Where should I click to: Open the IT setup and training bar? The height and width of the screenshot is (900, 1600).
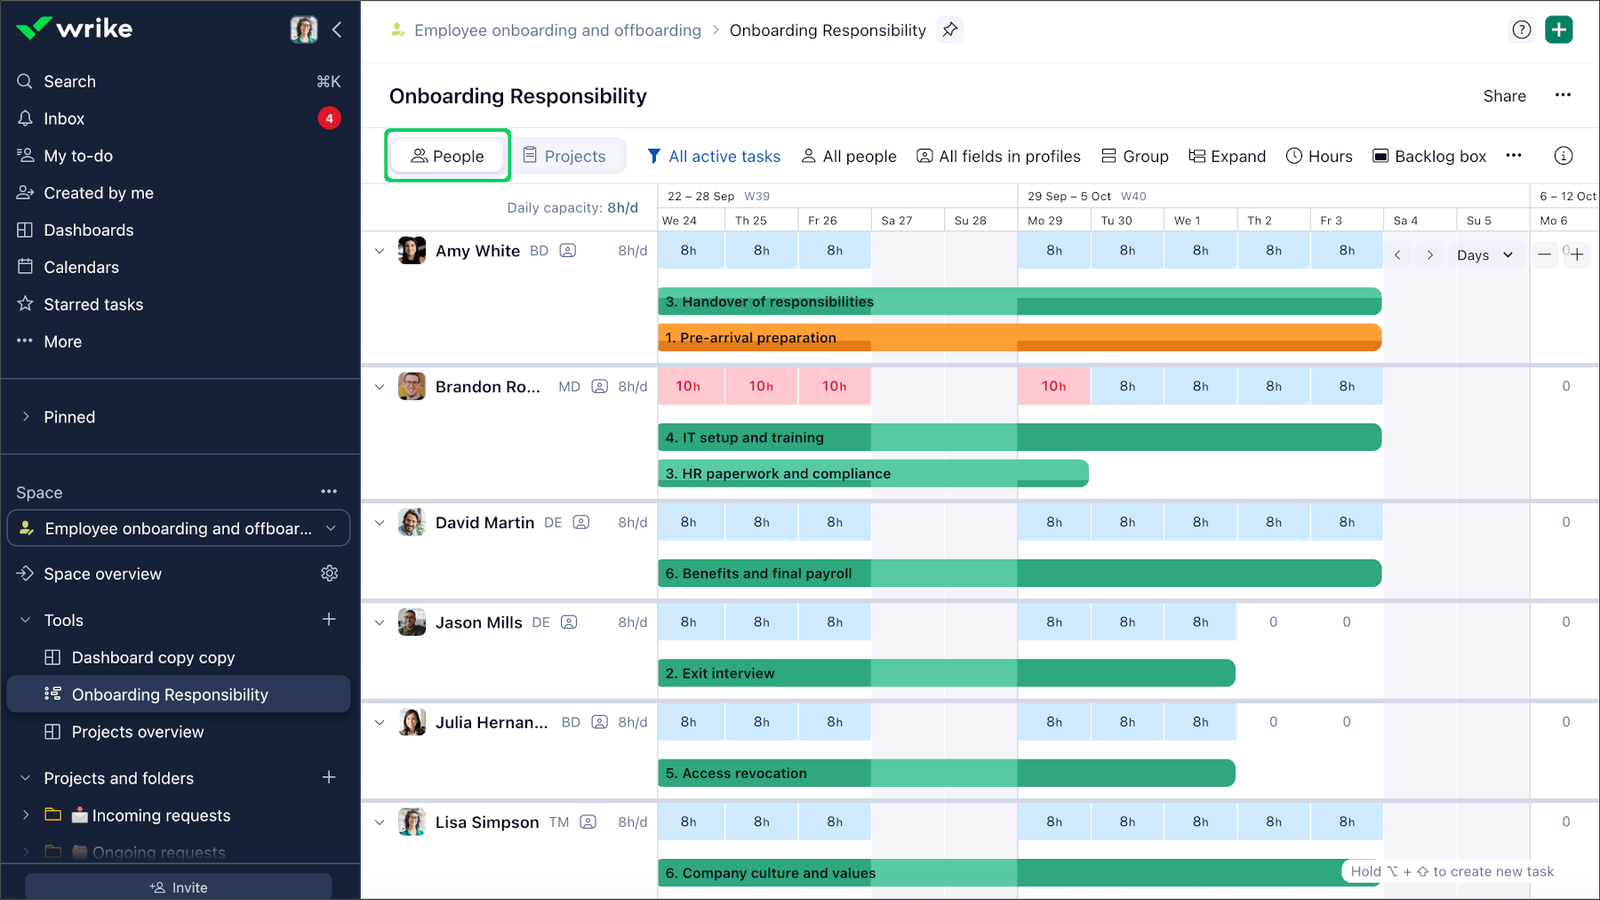point(1019,437)
